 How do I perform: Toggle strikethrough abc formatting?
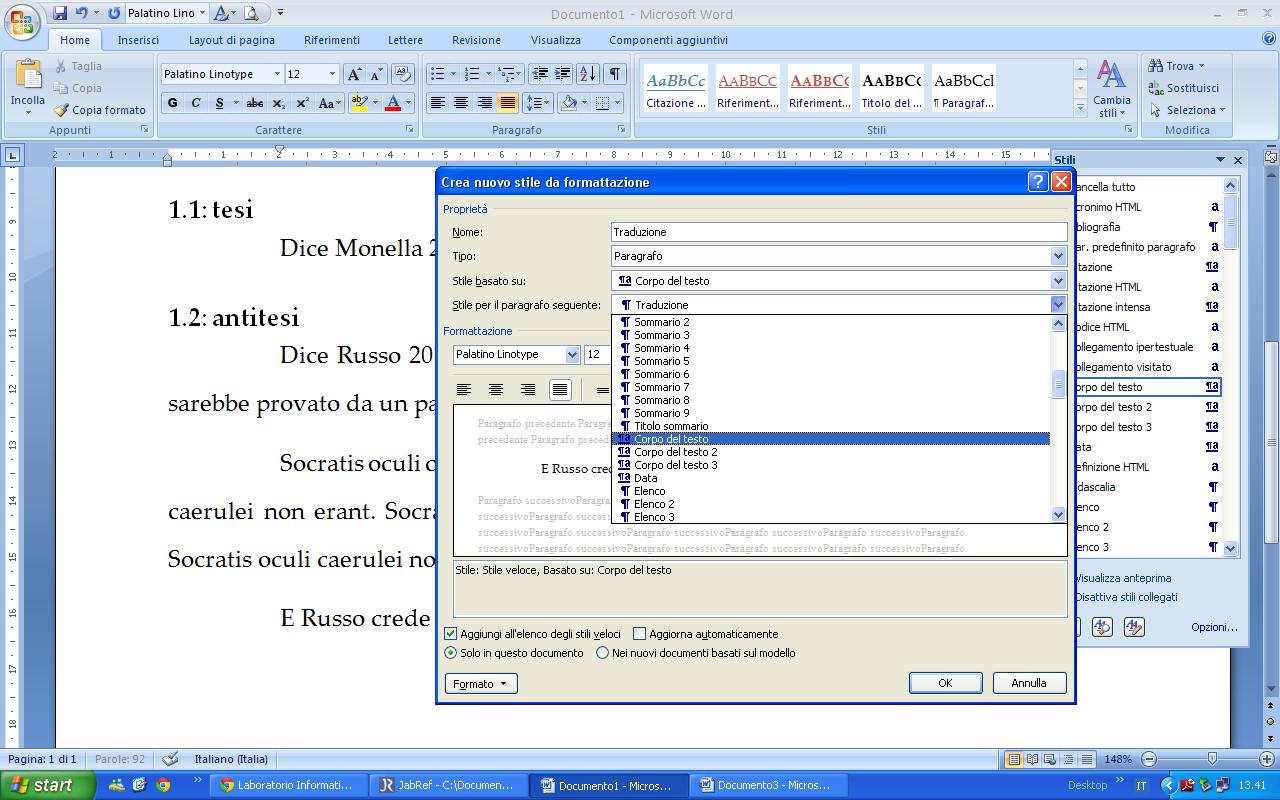pos(255,103)
